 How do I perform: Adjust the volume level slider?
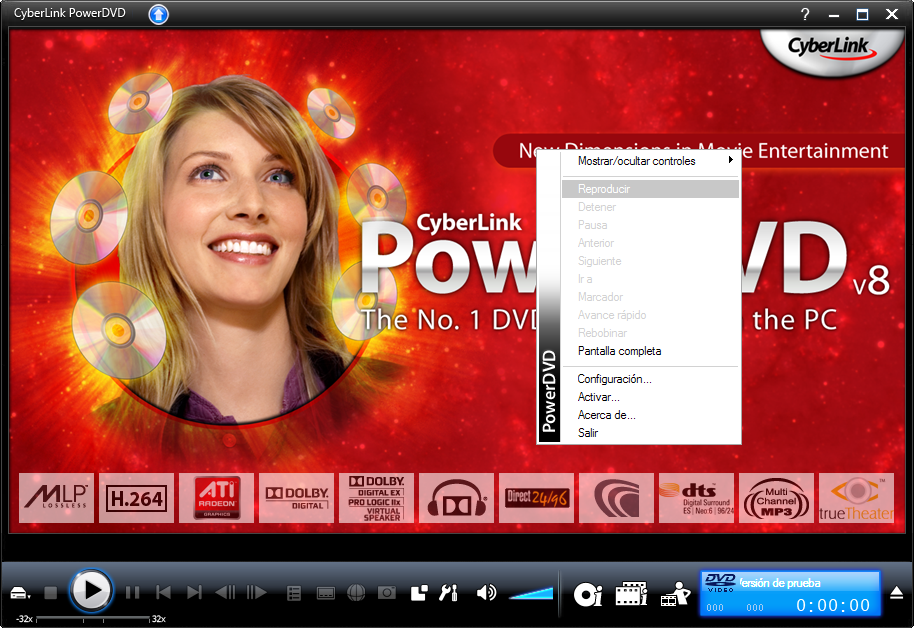(x=531, y=593)
